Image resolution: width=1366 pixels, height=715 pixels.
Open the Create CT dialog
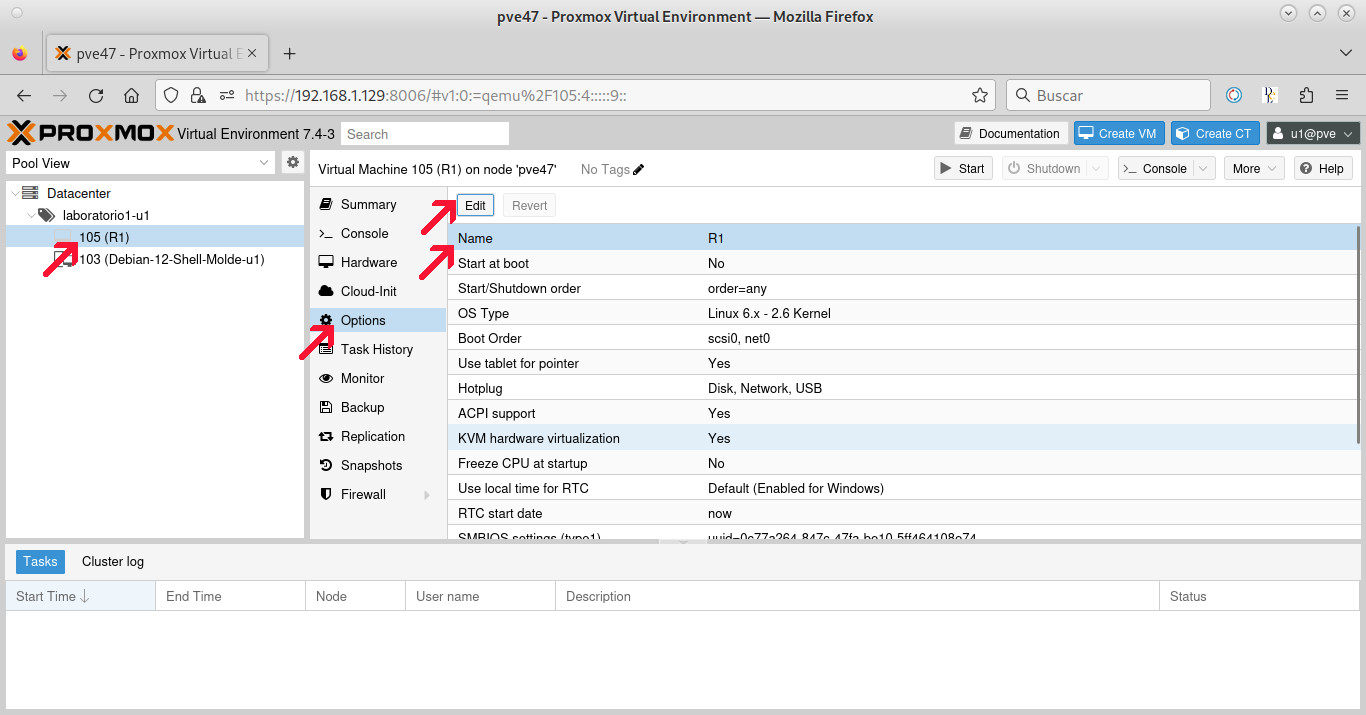(x=1215, y=133)
